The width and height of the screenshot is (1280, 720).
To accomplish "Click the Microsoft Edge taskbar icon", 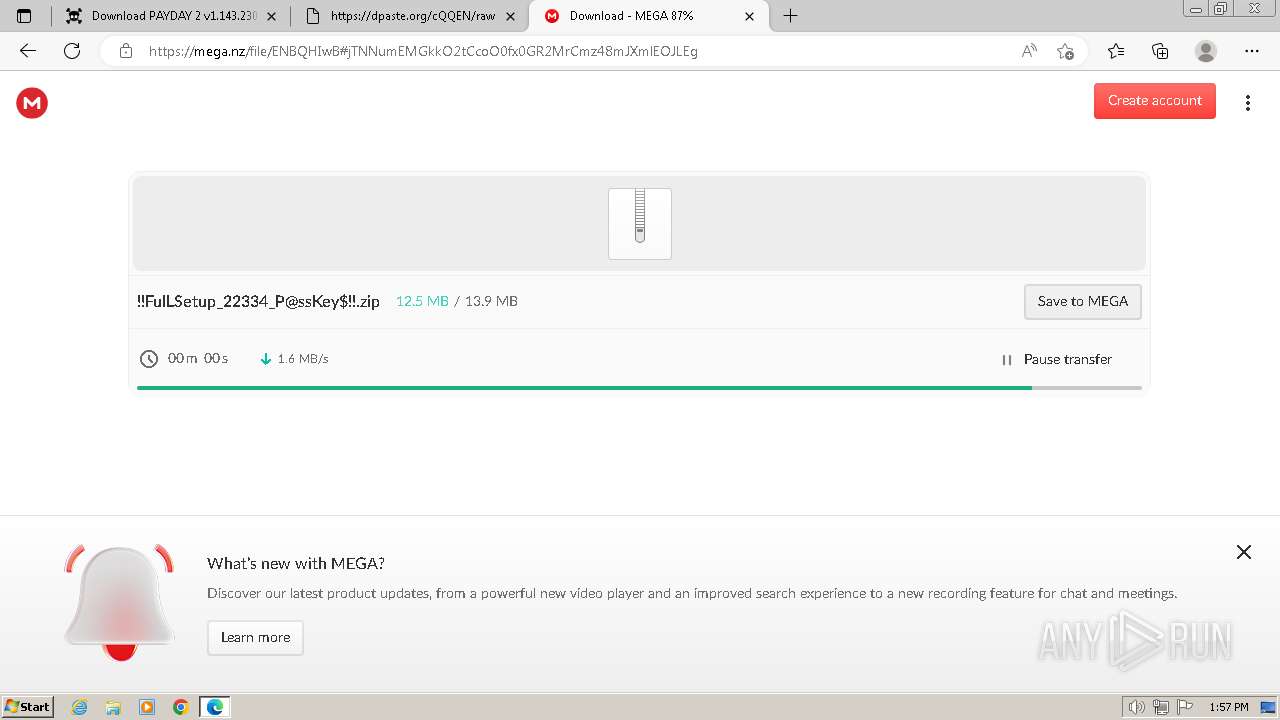I will pos(215,707).
